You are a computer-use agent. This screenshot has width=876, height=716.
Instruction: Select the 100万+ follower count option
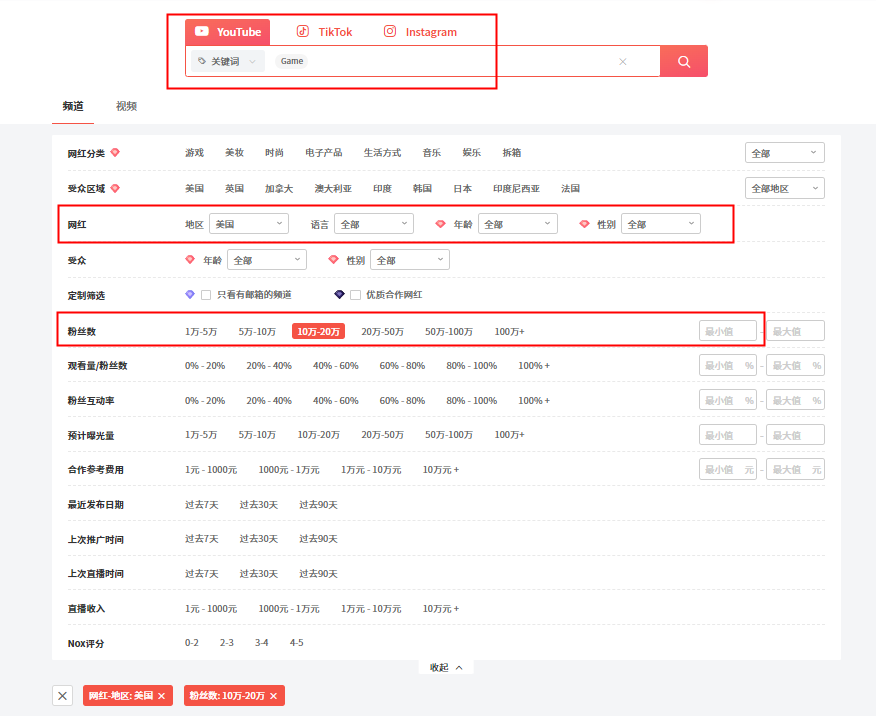pyautogui.click(x=509, y=331)
